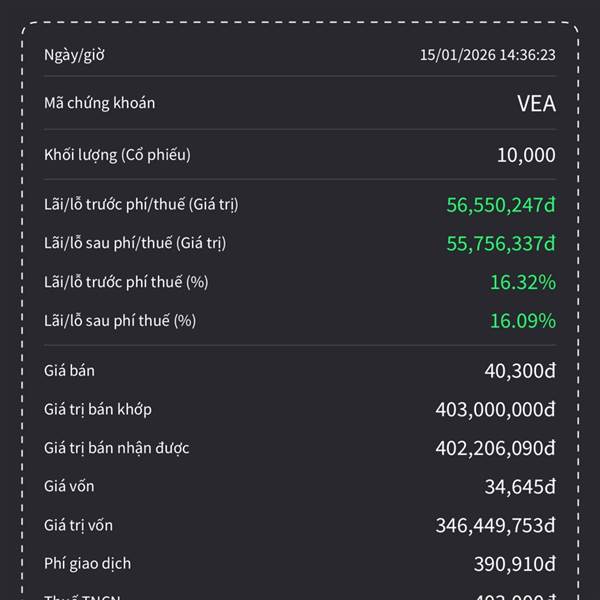The width and height of the screenshot is (600, 600).
Task: Click the 16.32% profit percentage
Action: [522, 282]
